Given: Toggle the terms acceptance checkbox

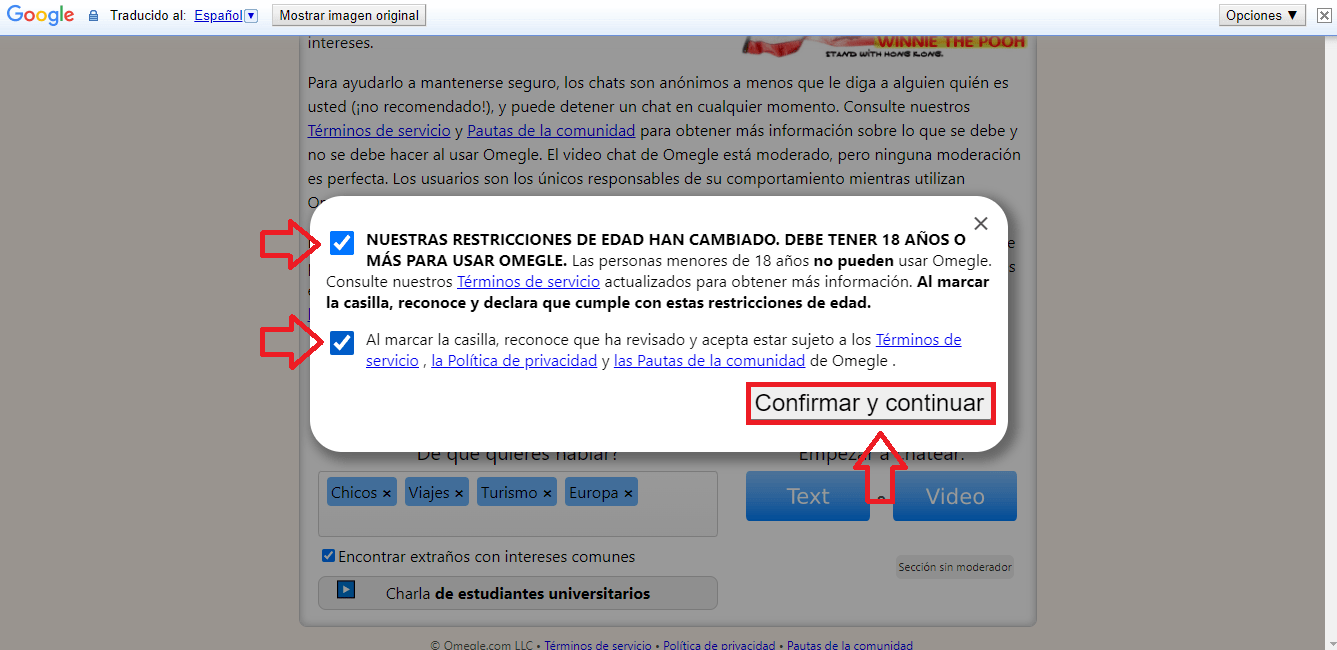Looking at the screenshot, I should pyautogui.click(x=342, y=343).
